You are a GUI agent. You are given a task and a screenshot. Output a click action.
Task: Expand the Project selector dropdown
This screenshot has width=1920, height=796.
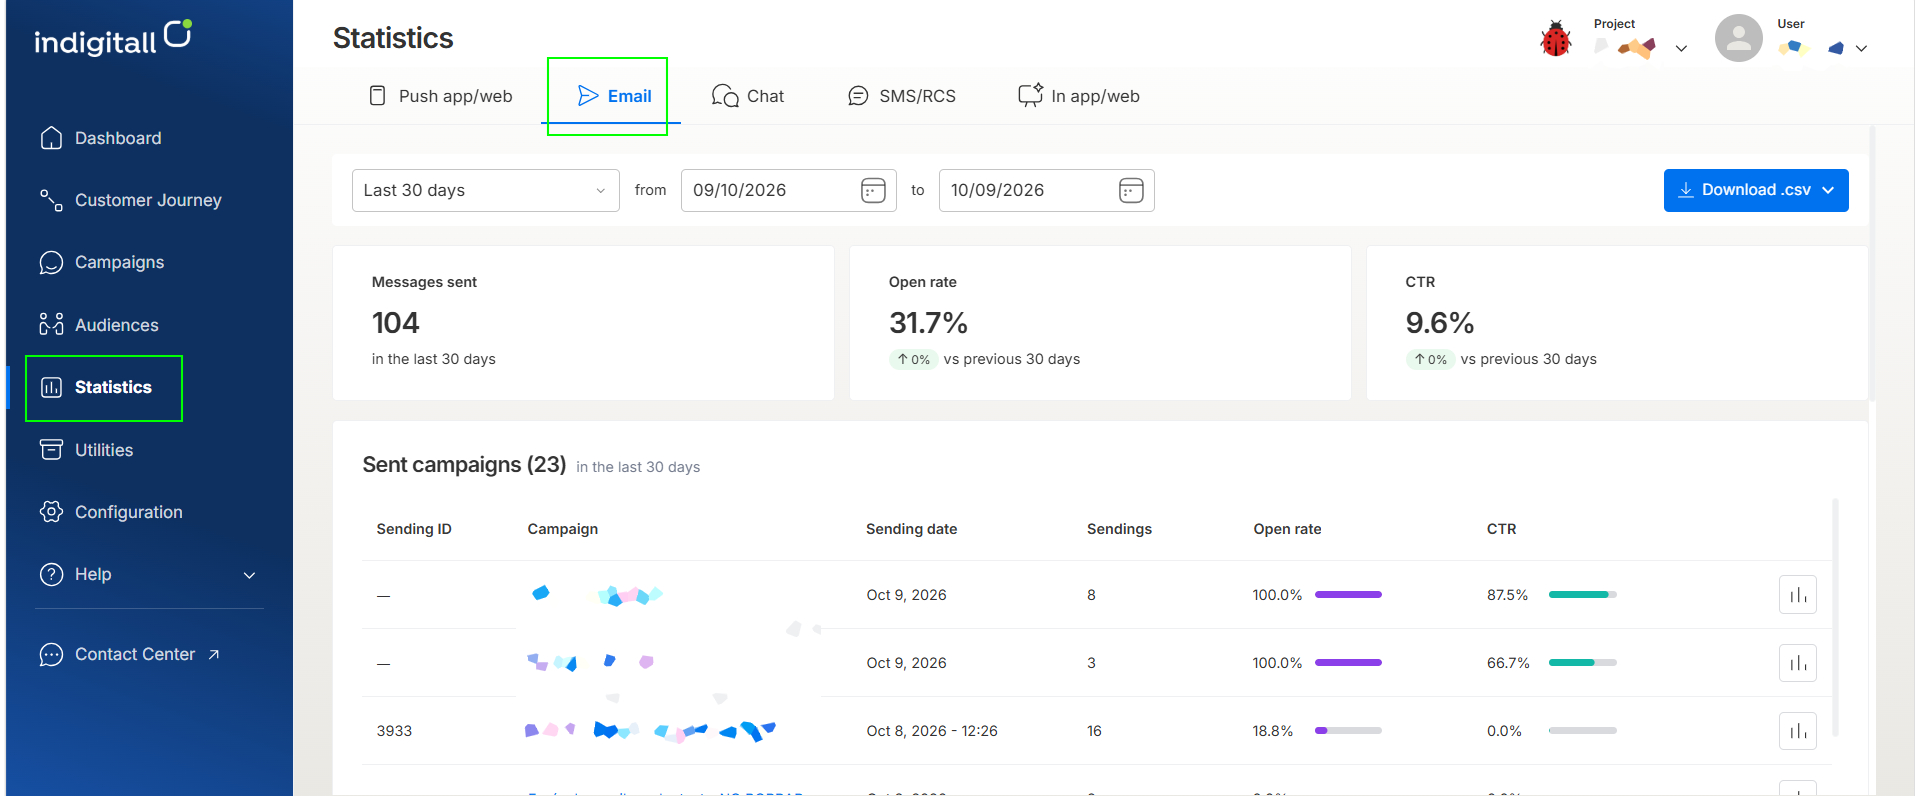pyautogui.click(x=1681, y=48)
